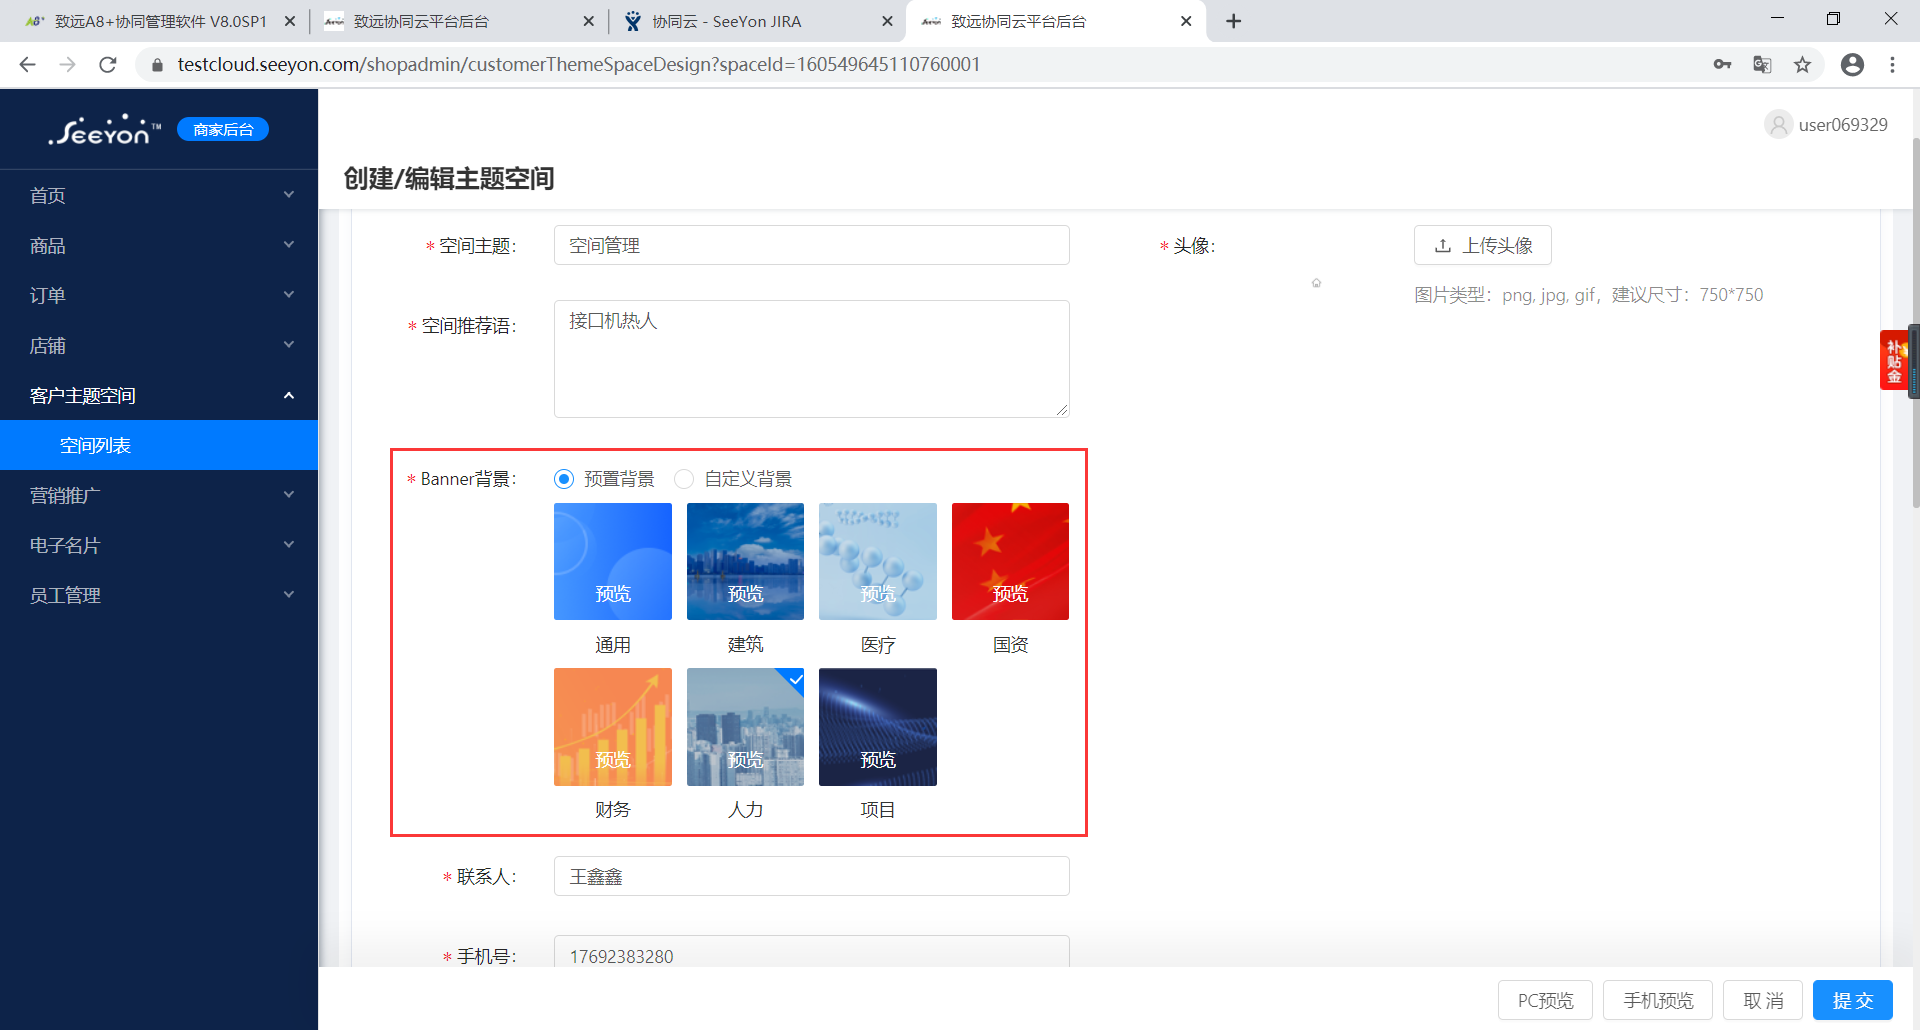1920x1030 pixels.
Task: Click the user069329 username text
Action: coord(1843,124)
